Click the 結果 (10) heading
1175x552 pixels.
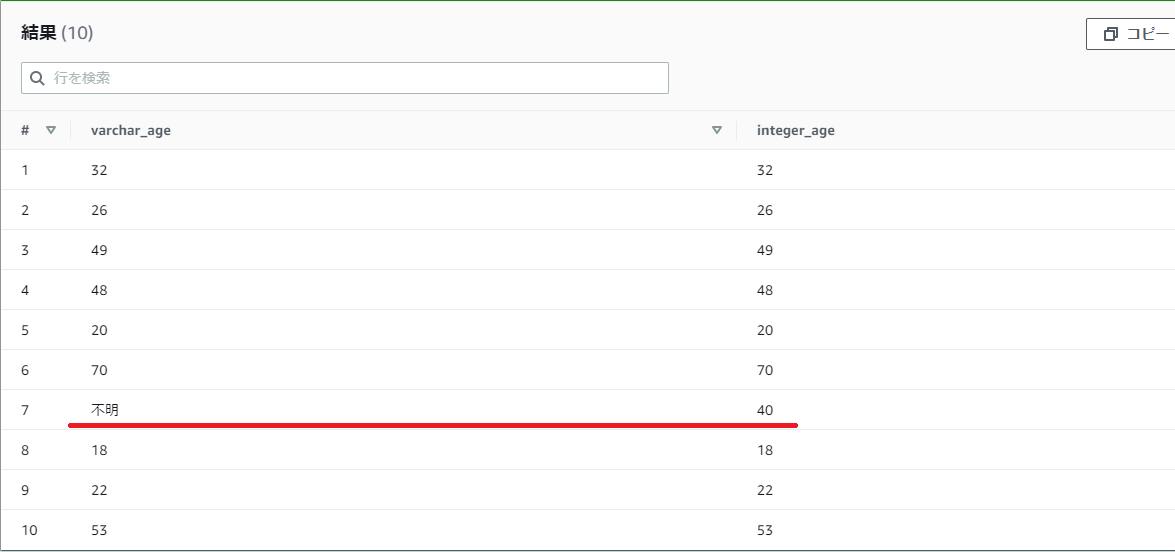point(57,33)
